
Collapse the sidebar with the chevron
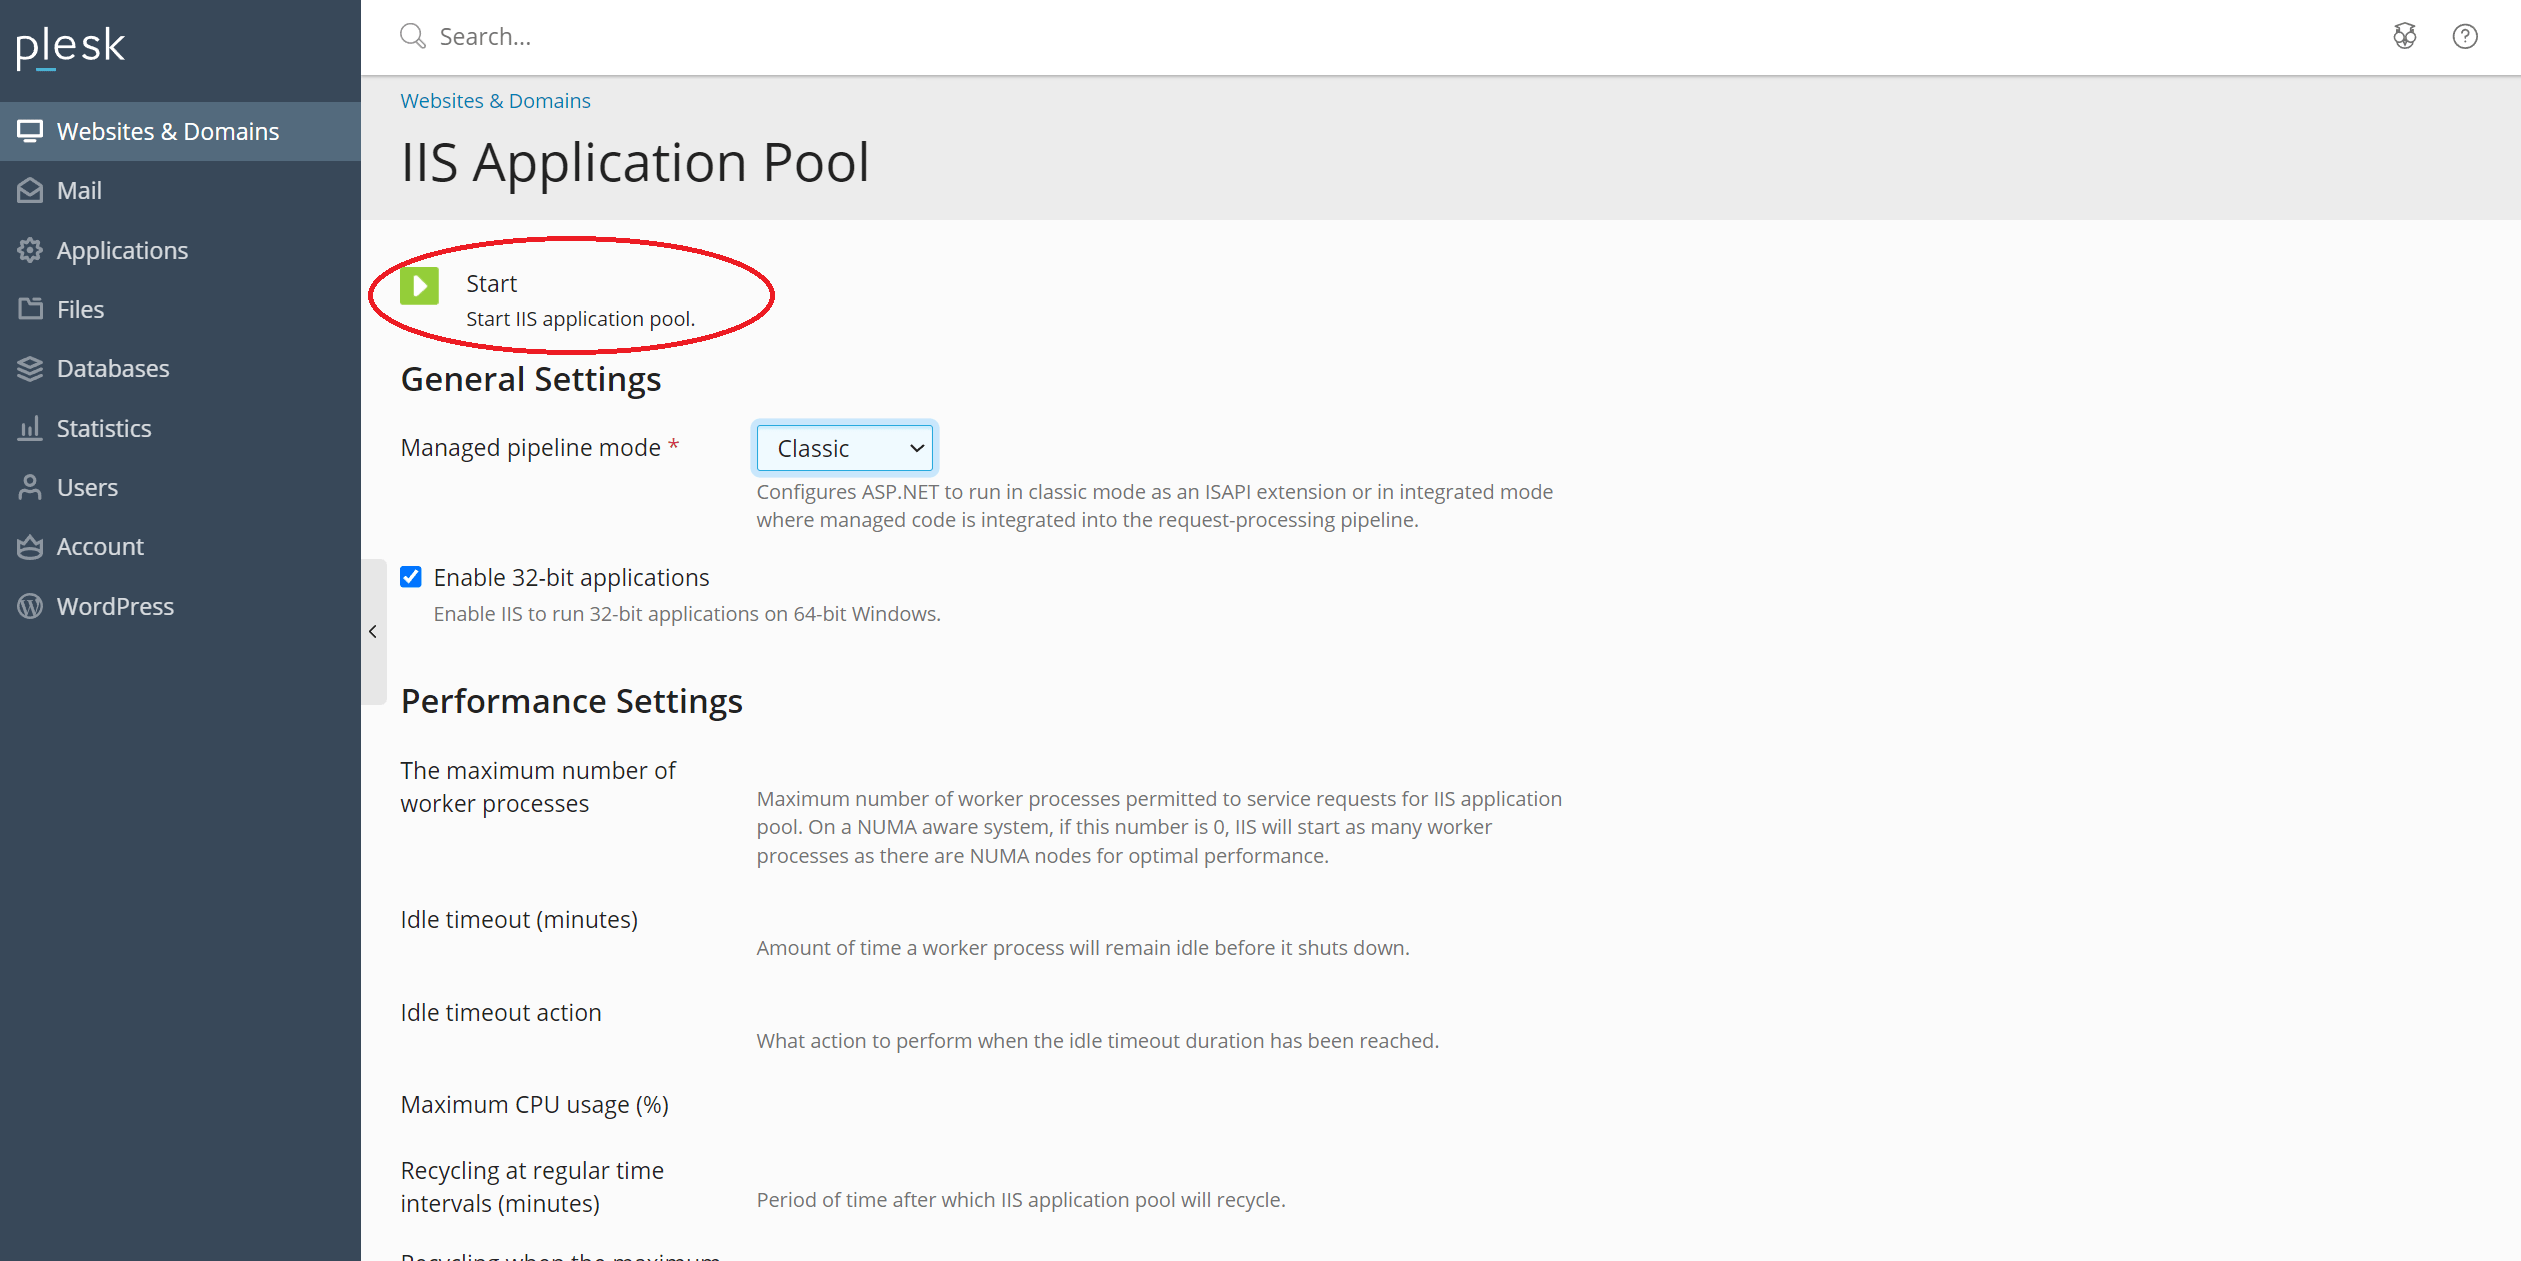[x=373, y=632]
